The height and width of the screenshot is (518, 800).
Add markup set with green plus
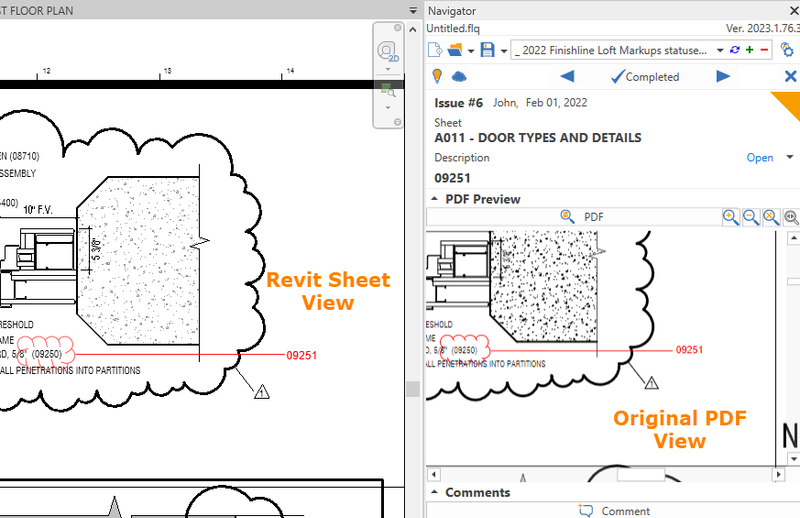coord(750,50)
